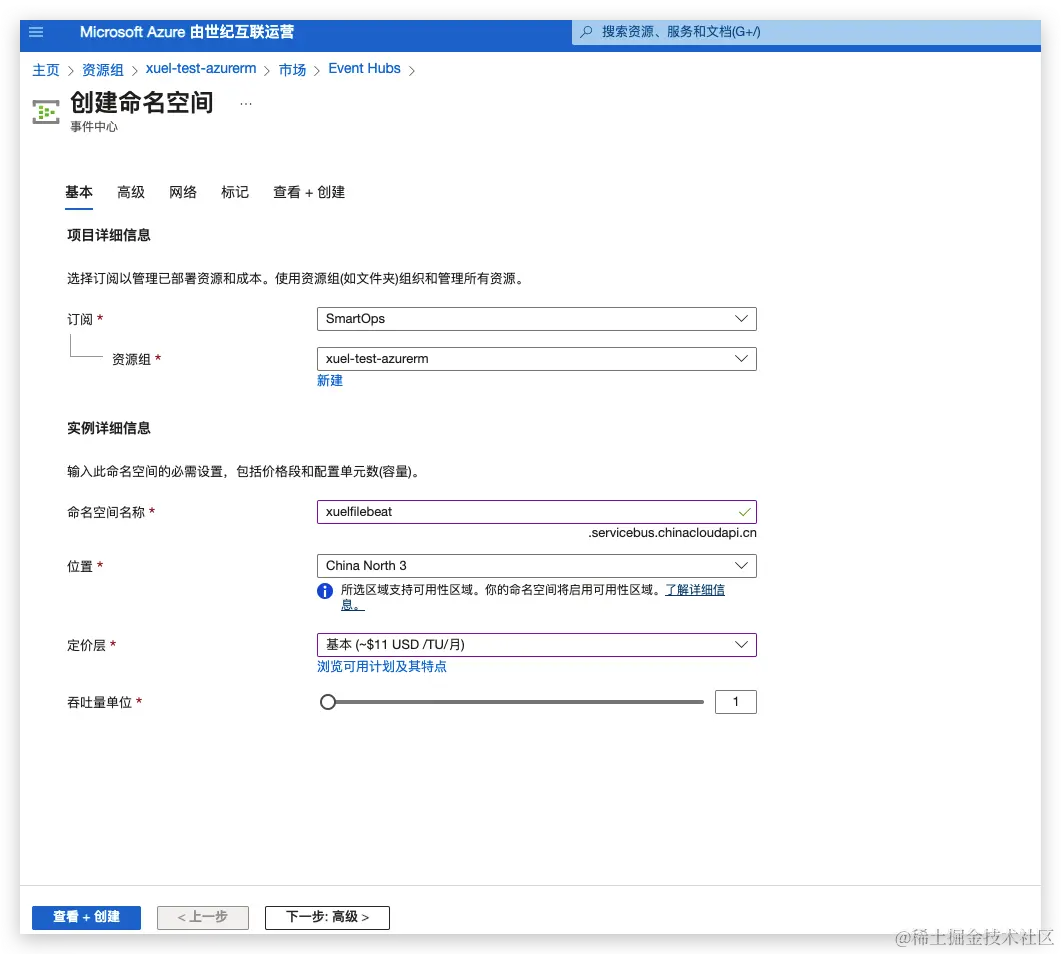Click the namespace name xuelfilebeat field
The height and width of the screenshot is (954, 1061).
coord(537,512)
